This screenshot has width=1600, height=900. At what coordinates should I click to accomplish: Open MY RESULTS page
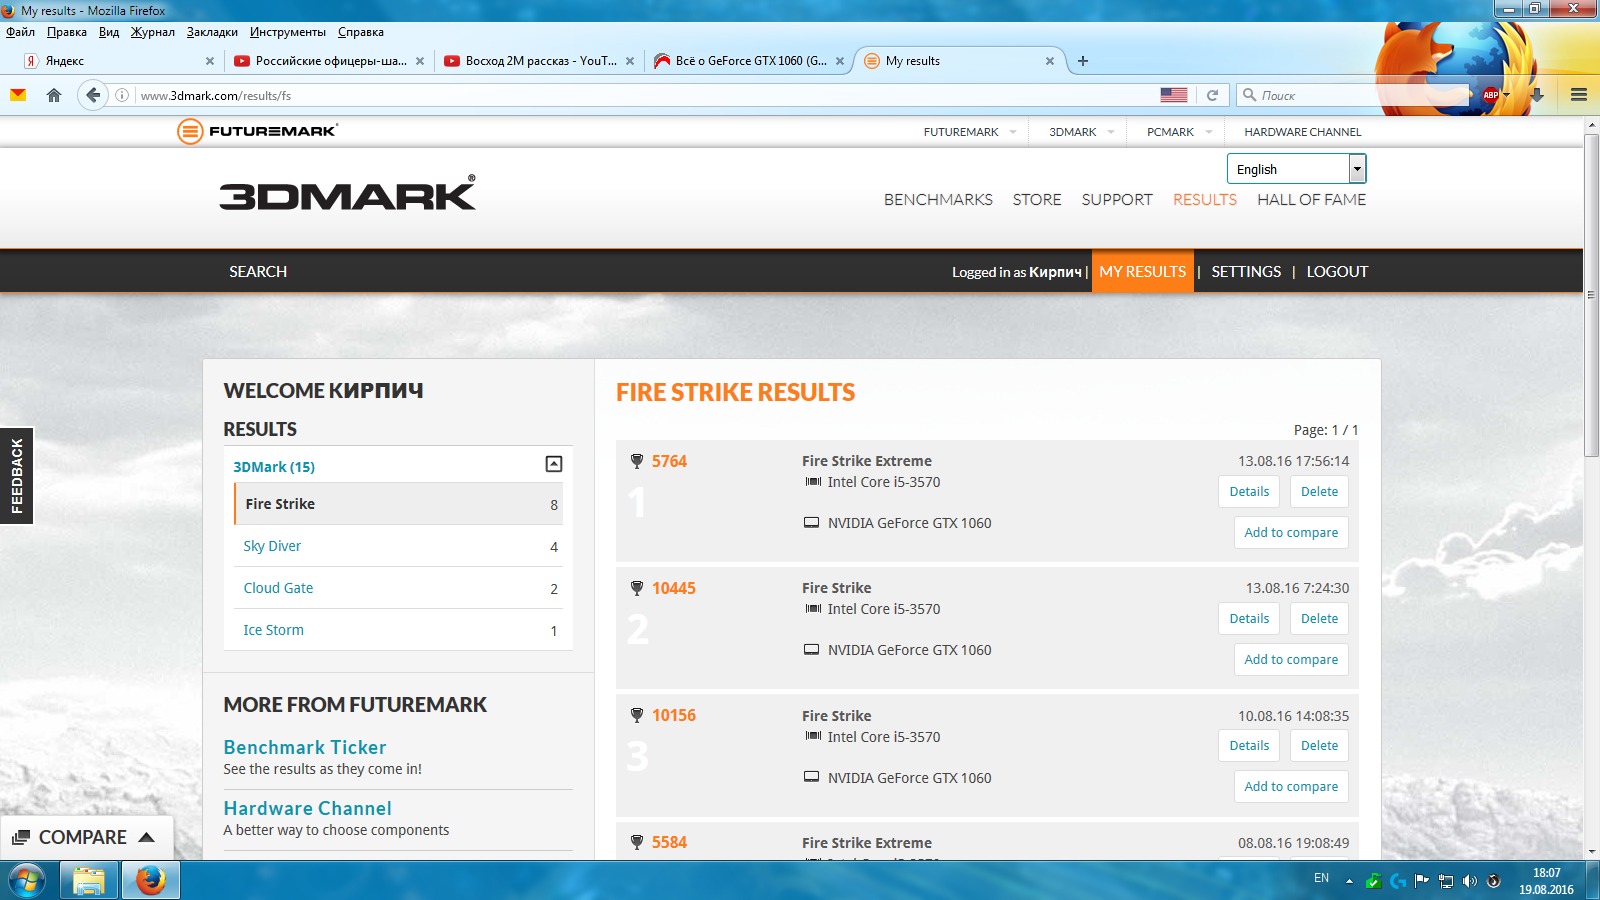[1143, 271]
